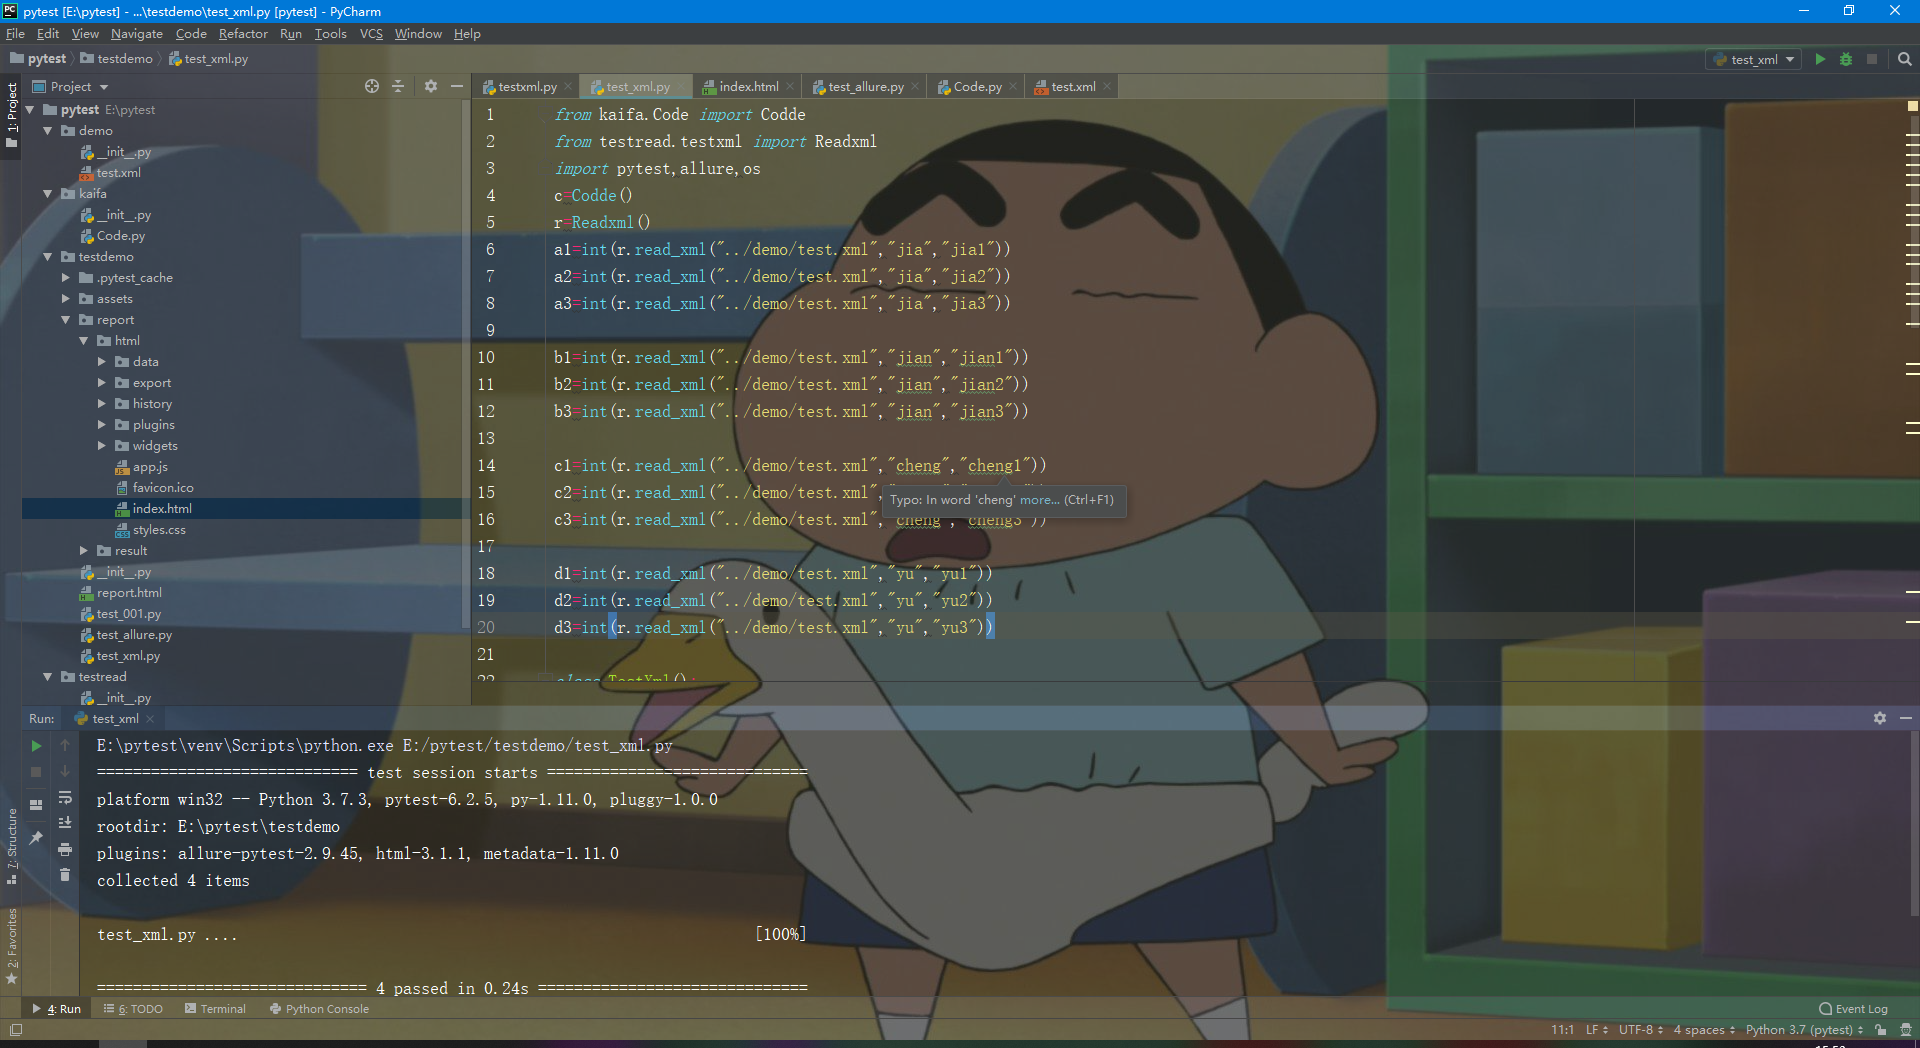Run test_xml from the main toolbar
This screenshot has width=1920, height=1048.
point(1820,59)
